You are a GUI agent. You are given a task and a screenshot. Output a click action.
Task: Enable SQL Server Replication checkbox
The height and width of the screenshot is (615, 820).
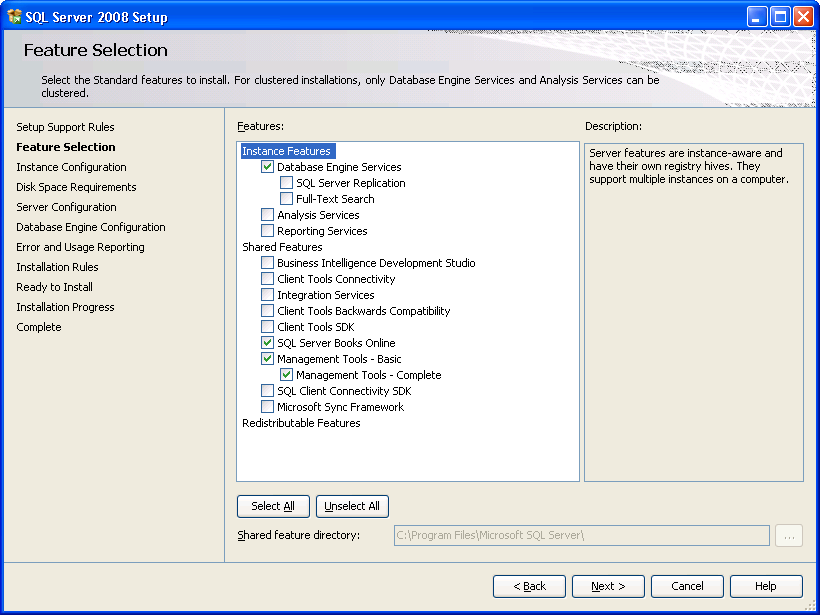pos(286,183)
